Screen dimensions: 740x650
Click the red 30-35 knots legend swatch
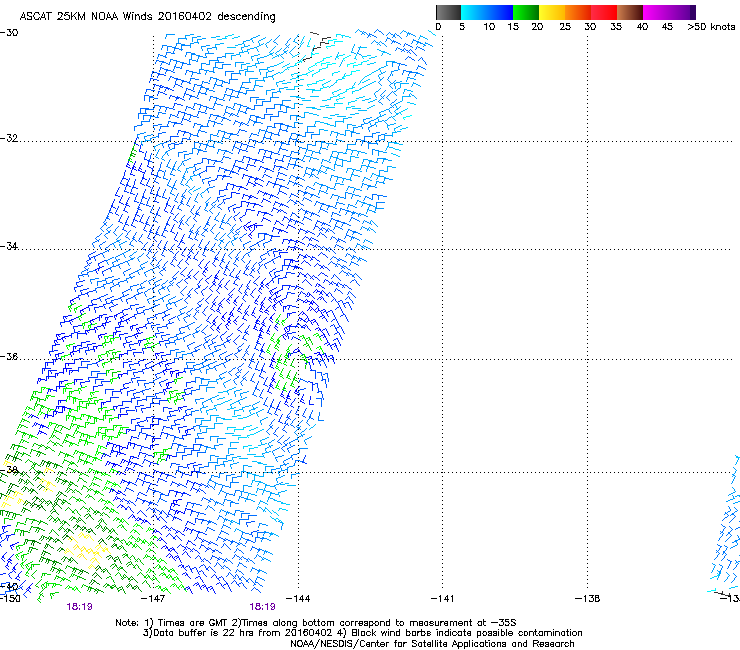604,12
